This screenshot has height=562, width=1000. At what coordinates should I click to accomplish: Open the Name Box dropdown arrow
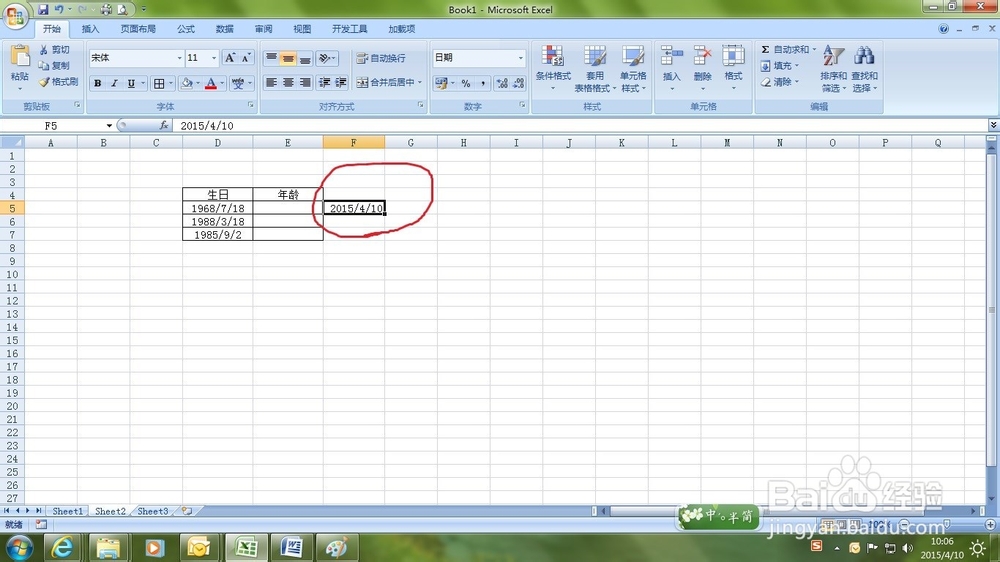(109, 126)
